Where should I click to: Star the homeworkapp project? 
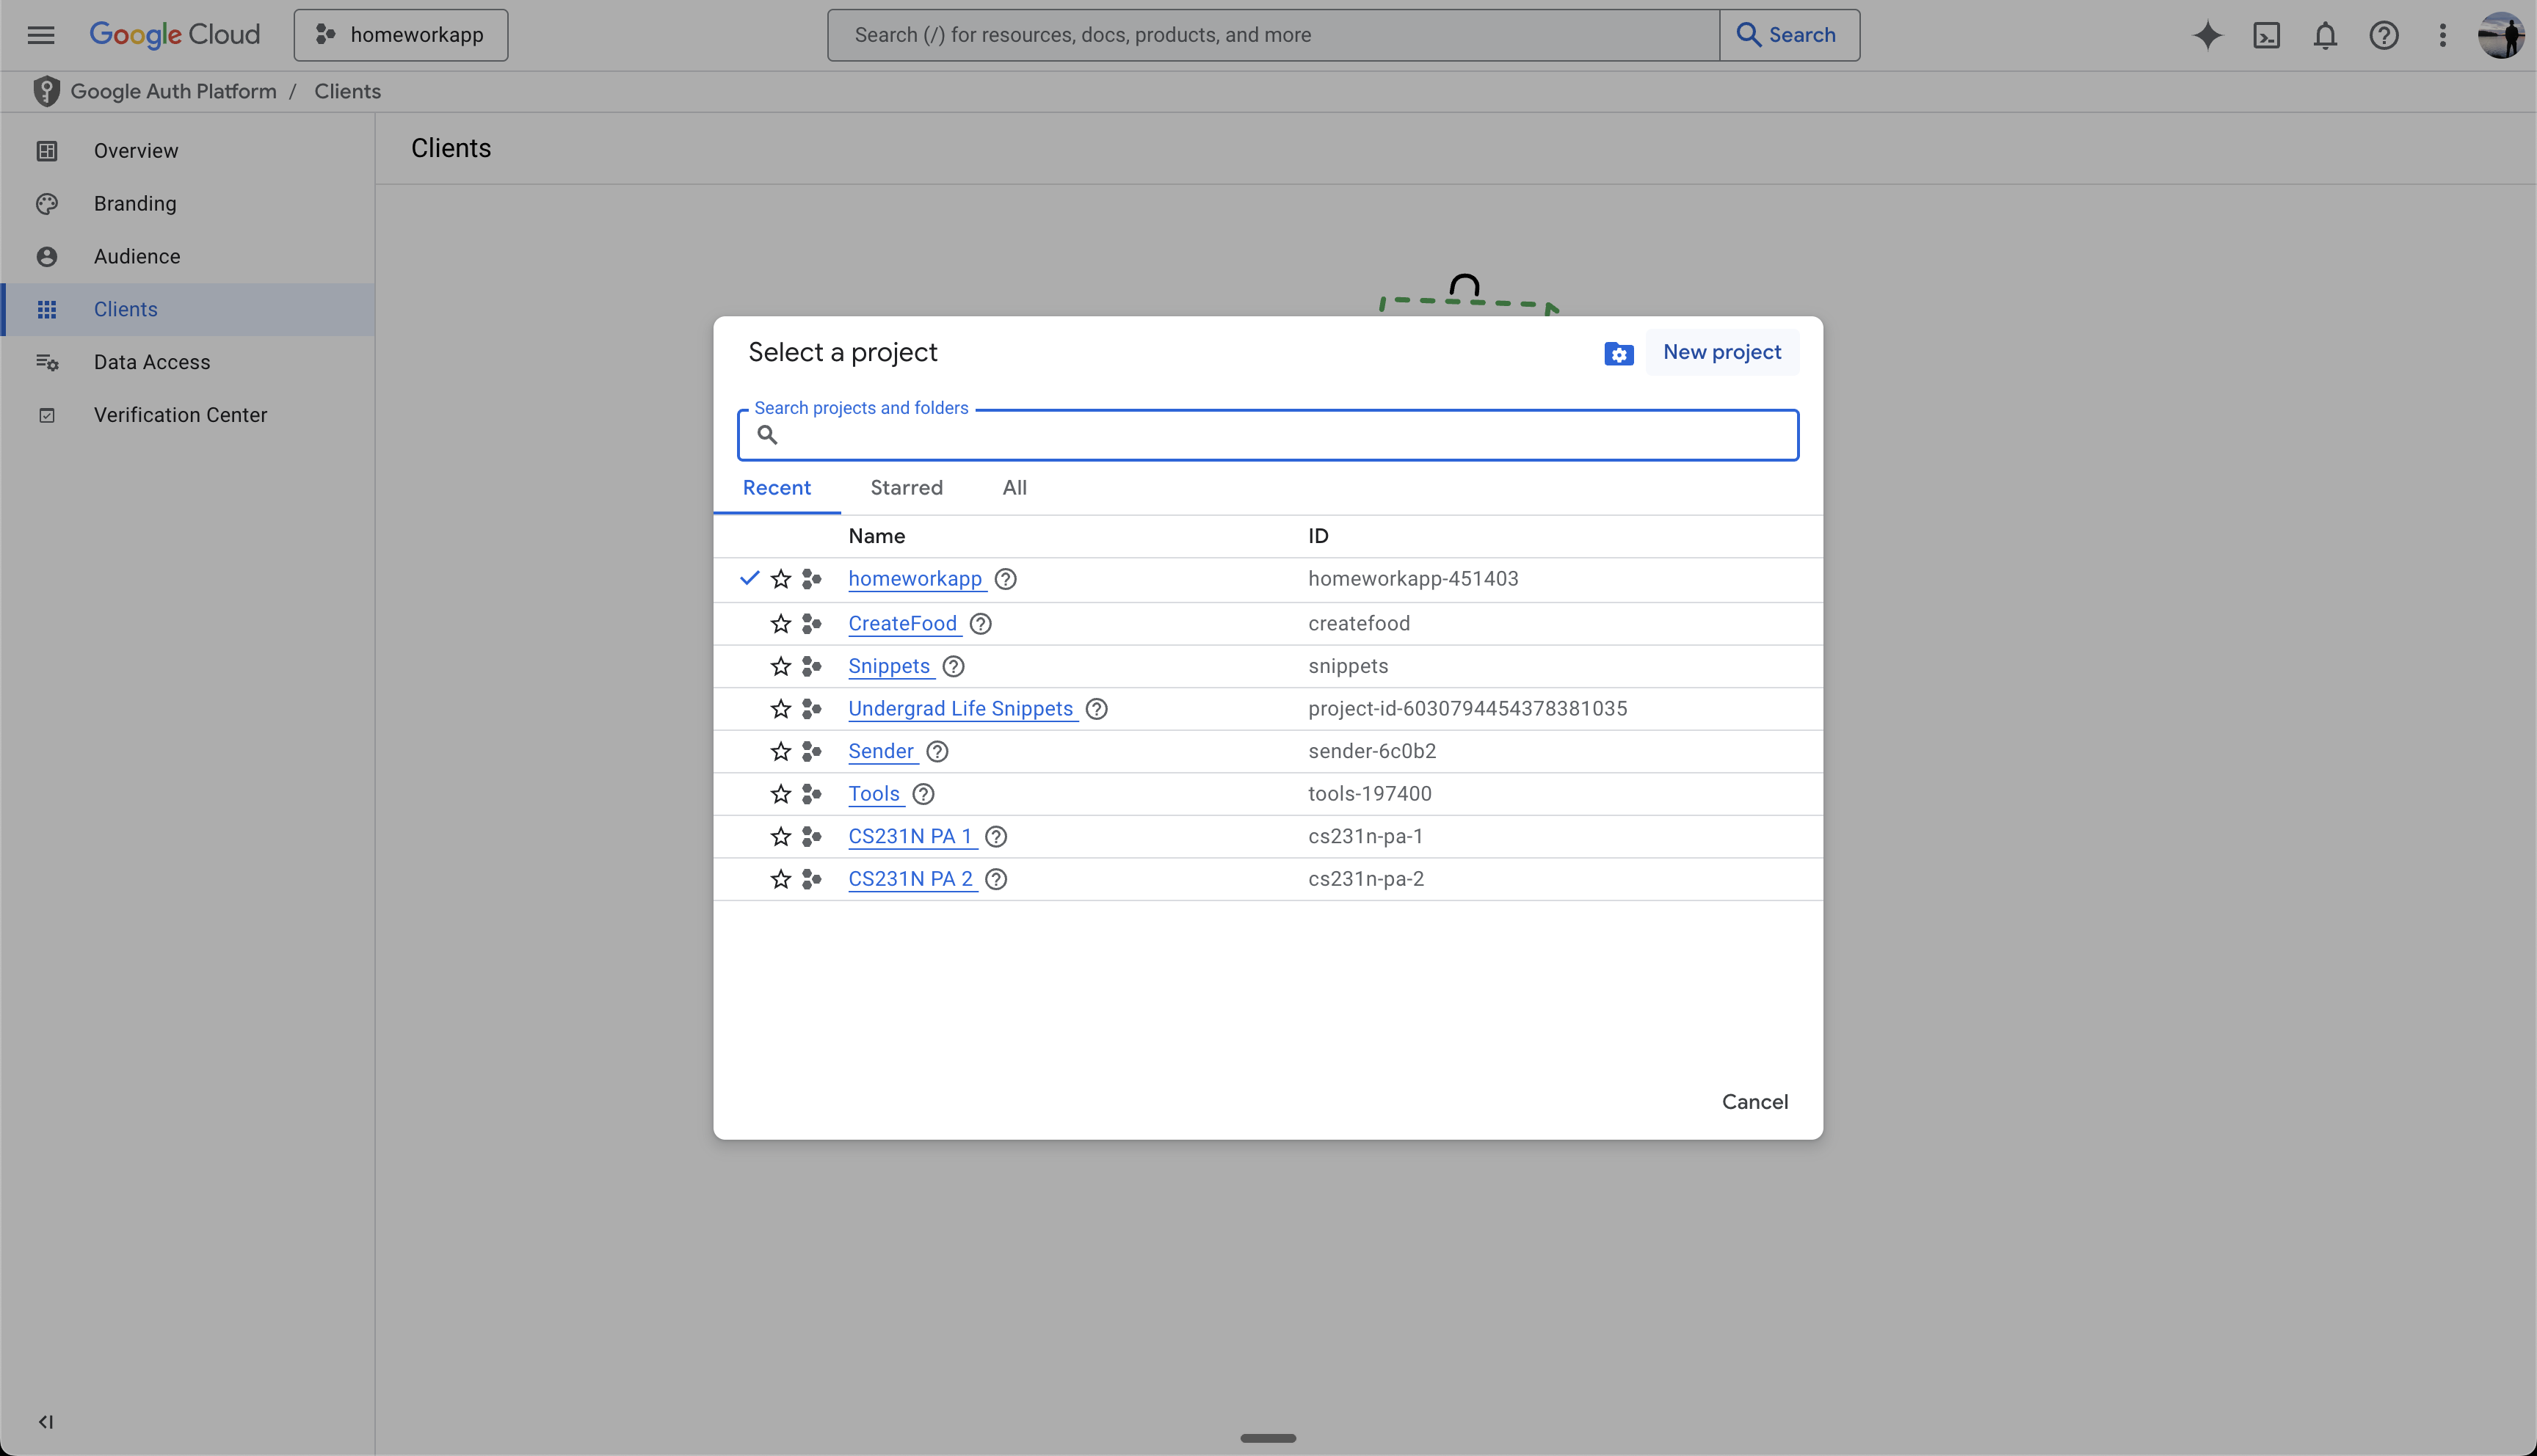tap(781, 579)
